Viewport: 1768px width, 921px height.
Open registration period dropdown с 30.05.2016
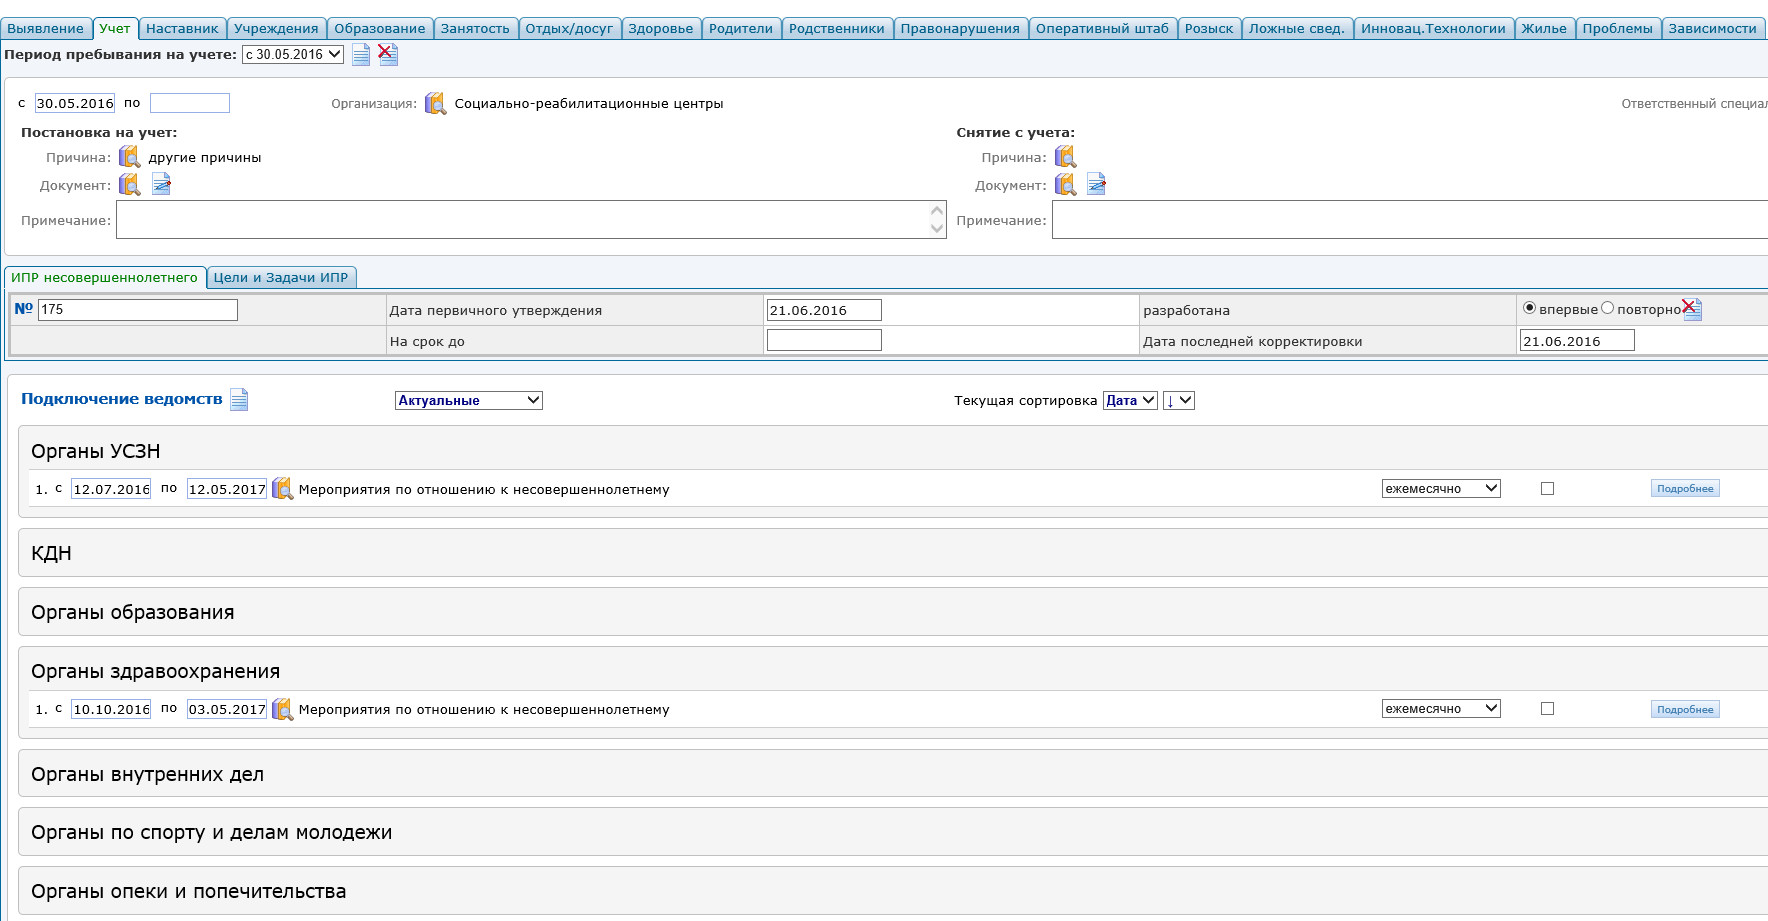click(293, 55)
